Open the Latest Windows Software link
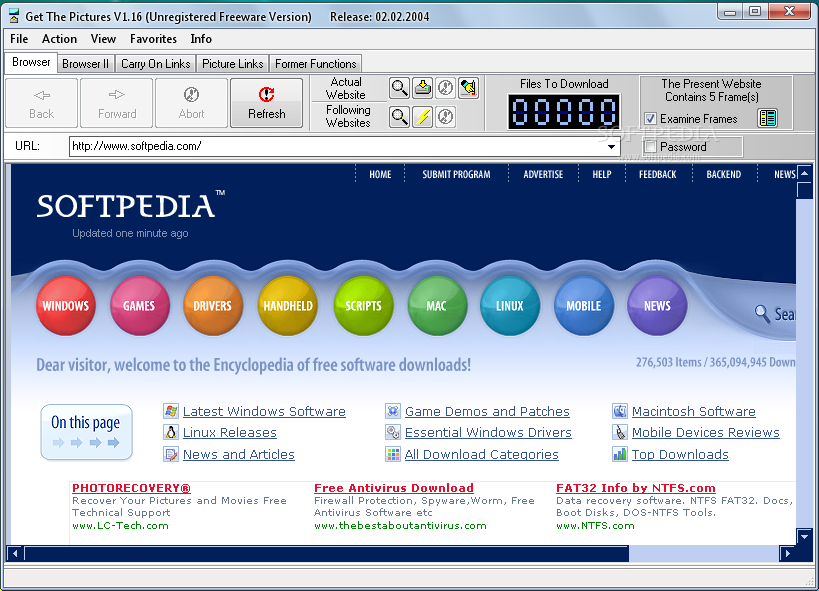This screenshot has height=591, width=819. [264, 411]
